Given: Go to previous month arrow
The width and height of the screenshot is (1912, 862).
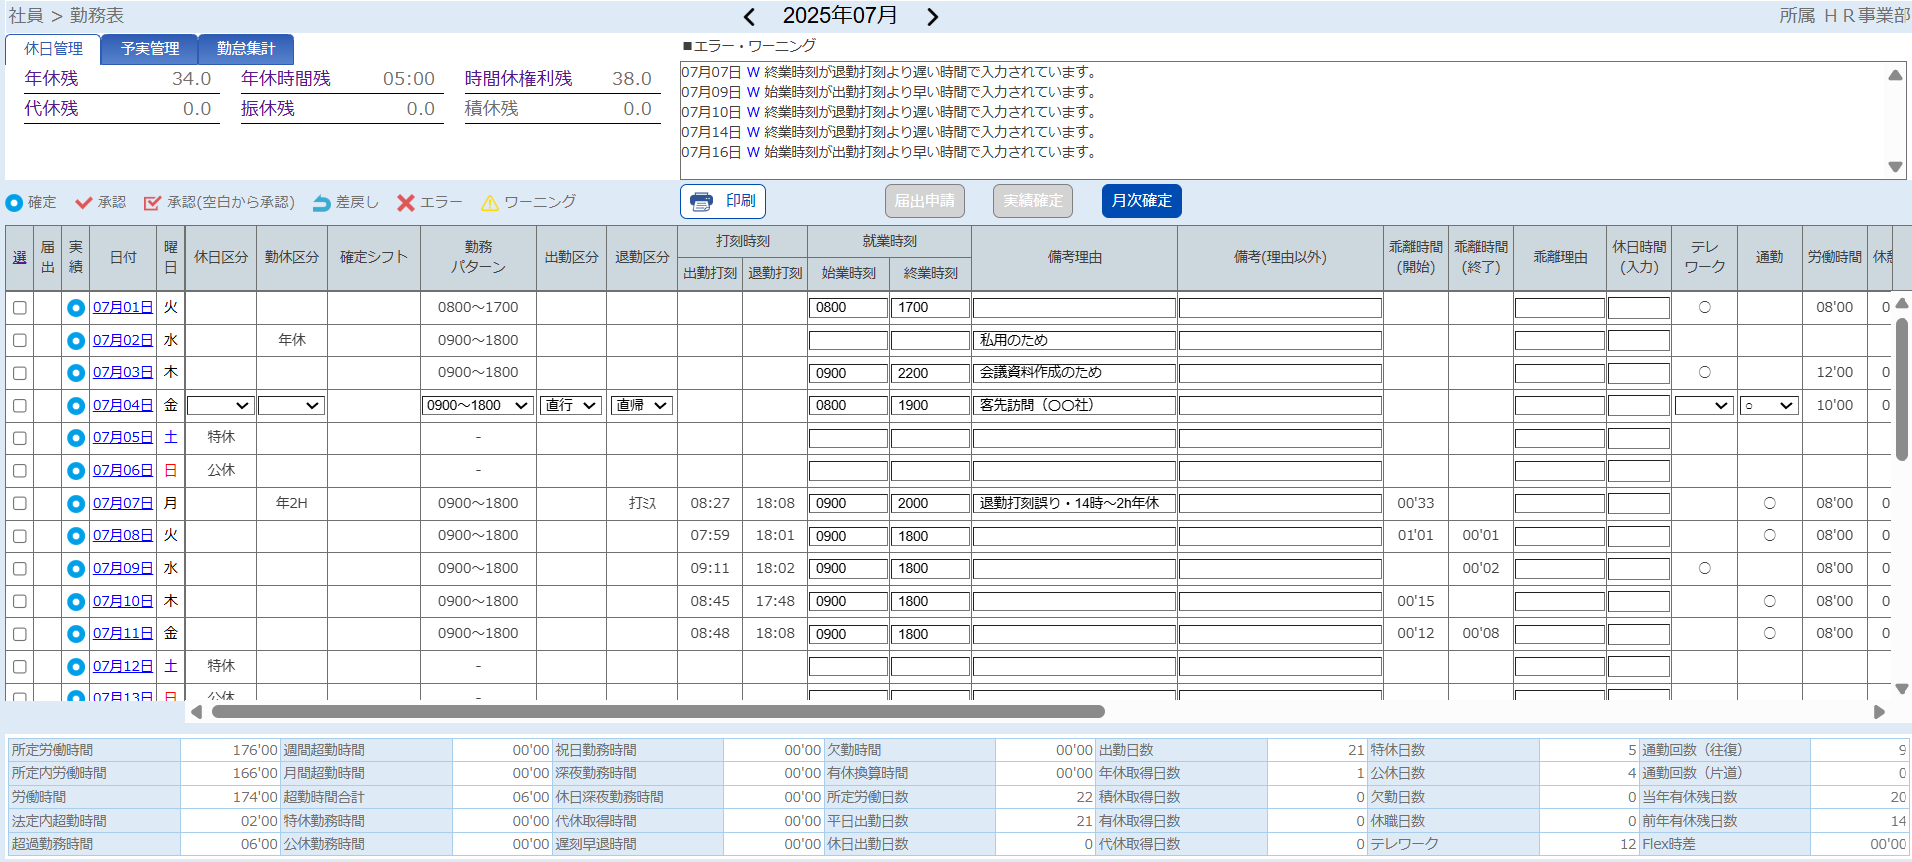Looking at the screenshot, I should [x=749, y=17].
